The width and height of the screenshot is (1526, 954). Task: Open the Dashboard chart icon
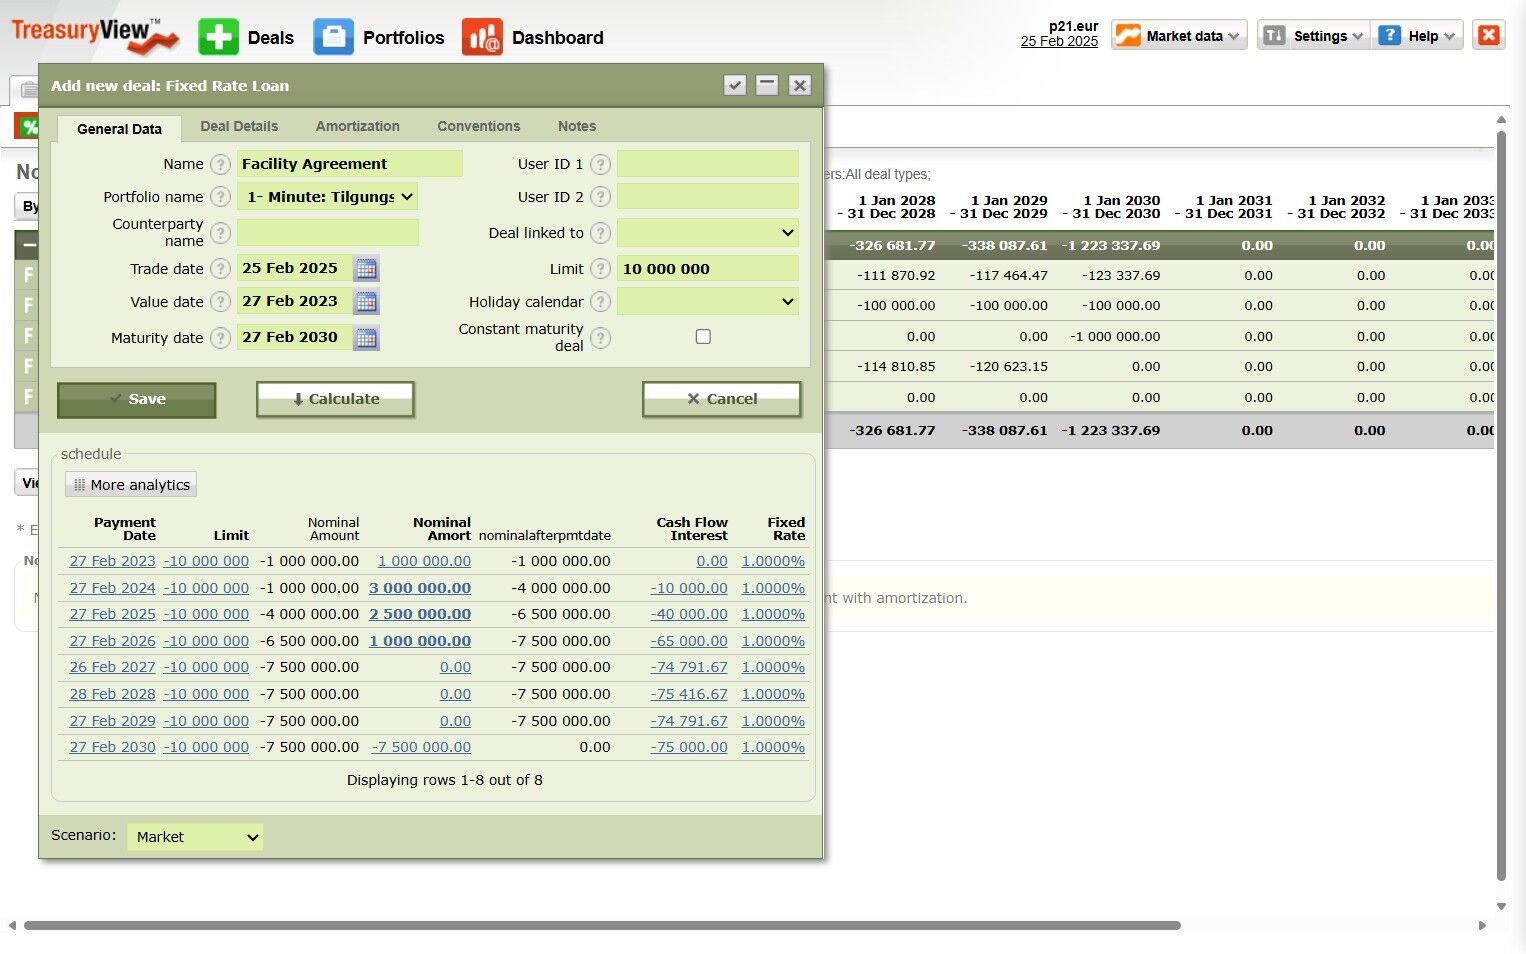(482, 37)
